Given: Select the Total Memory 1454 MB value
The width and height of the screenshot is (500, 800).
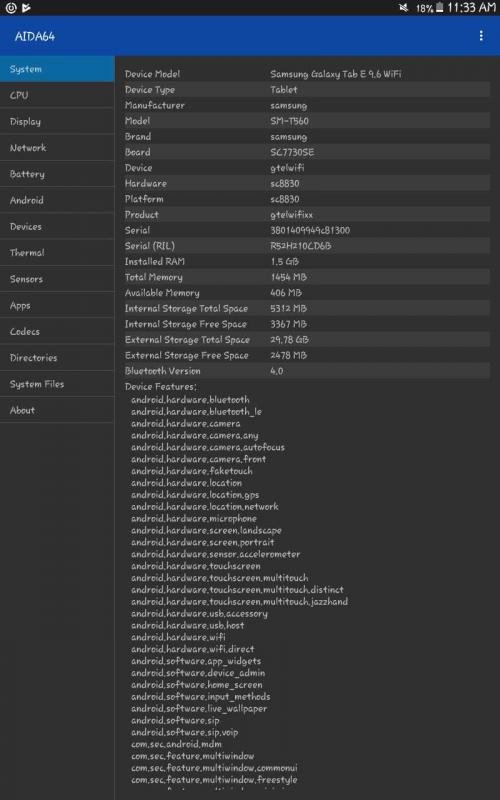Looking at the screenshot, I should 288,277.
